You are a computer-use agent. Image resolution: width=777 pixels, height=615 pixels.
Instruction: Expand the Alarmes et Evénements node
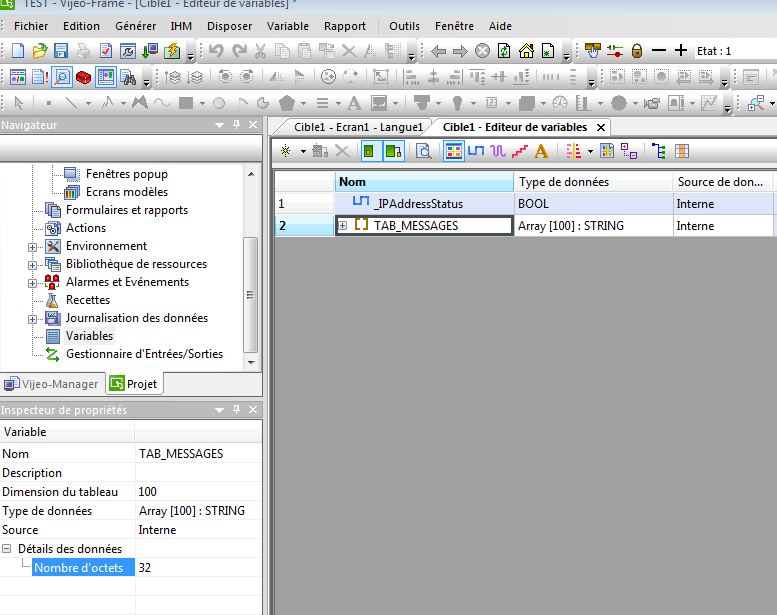point(33,282)
